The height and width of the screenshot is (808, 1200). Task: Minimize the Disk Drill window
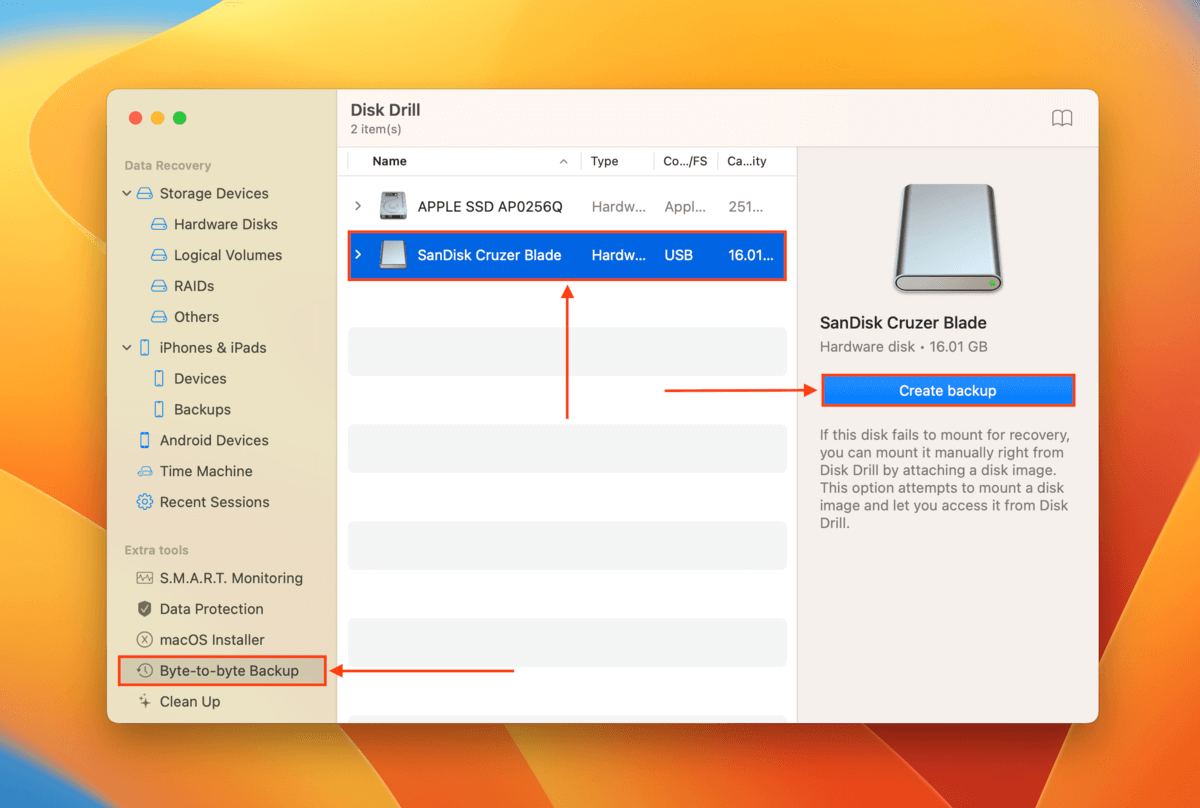click(x=157, y=118)
